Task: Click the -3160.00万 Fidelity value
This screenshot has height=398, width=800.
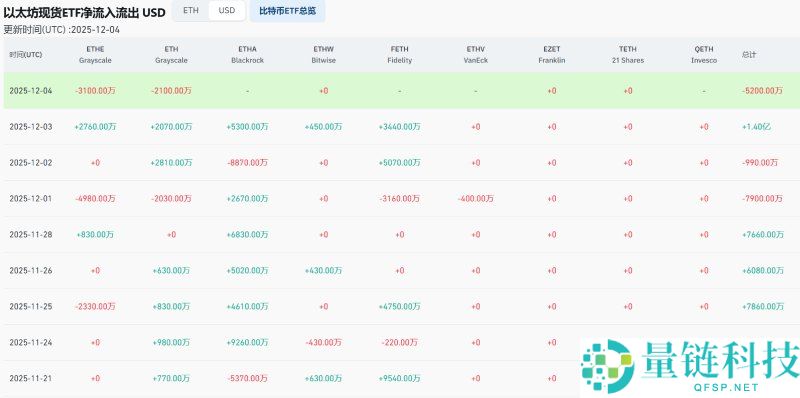Action: (399, 198)
